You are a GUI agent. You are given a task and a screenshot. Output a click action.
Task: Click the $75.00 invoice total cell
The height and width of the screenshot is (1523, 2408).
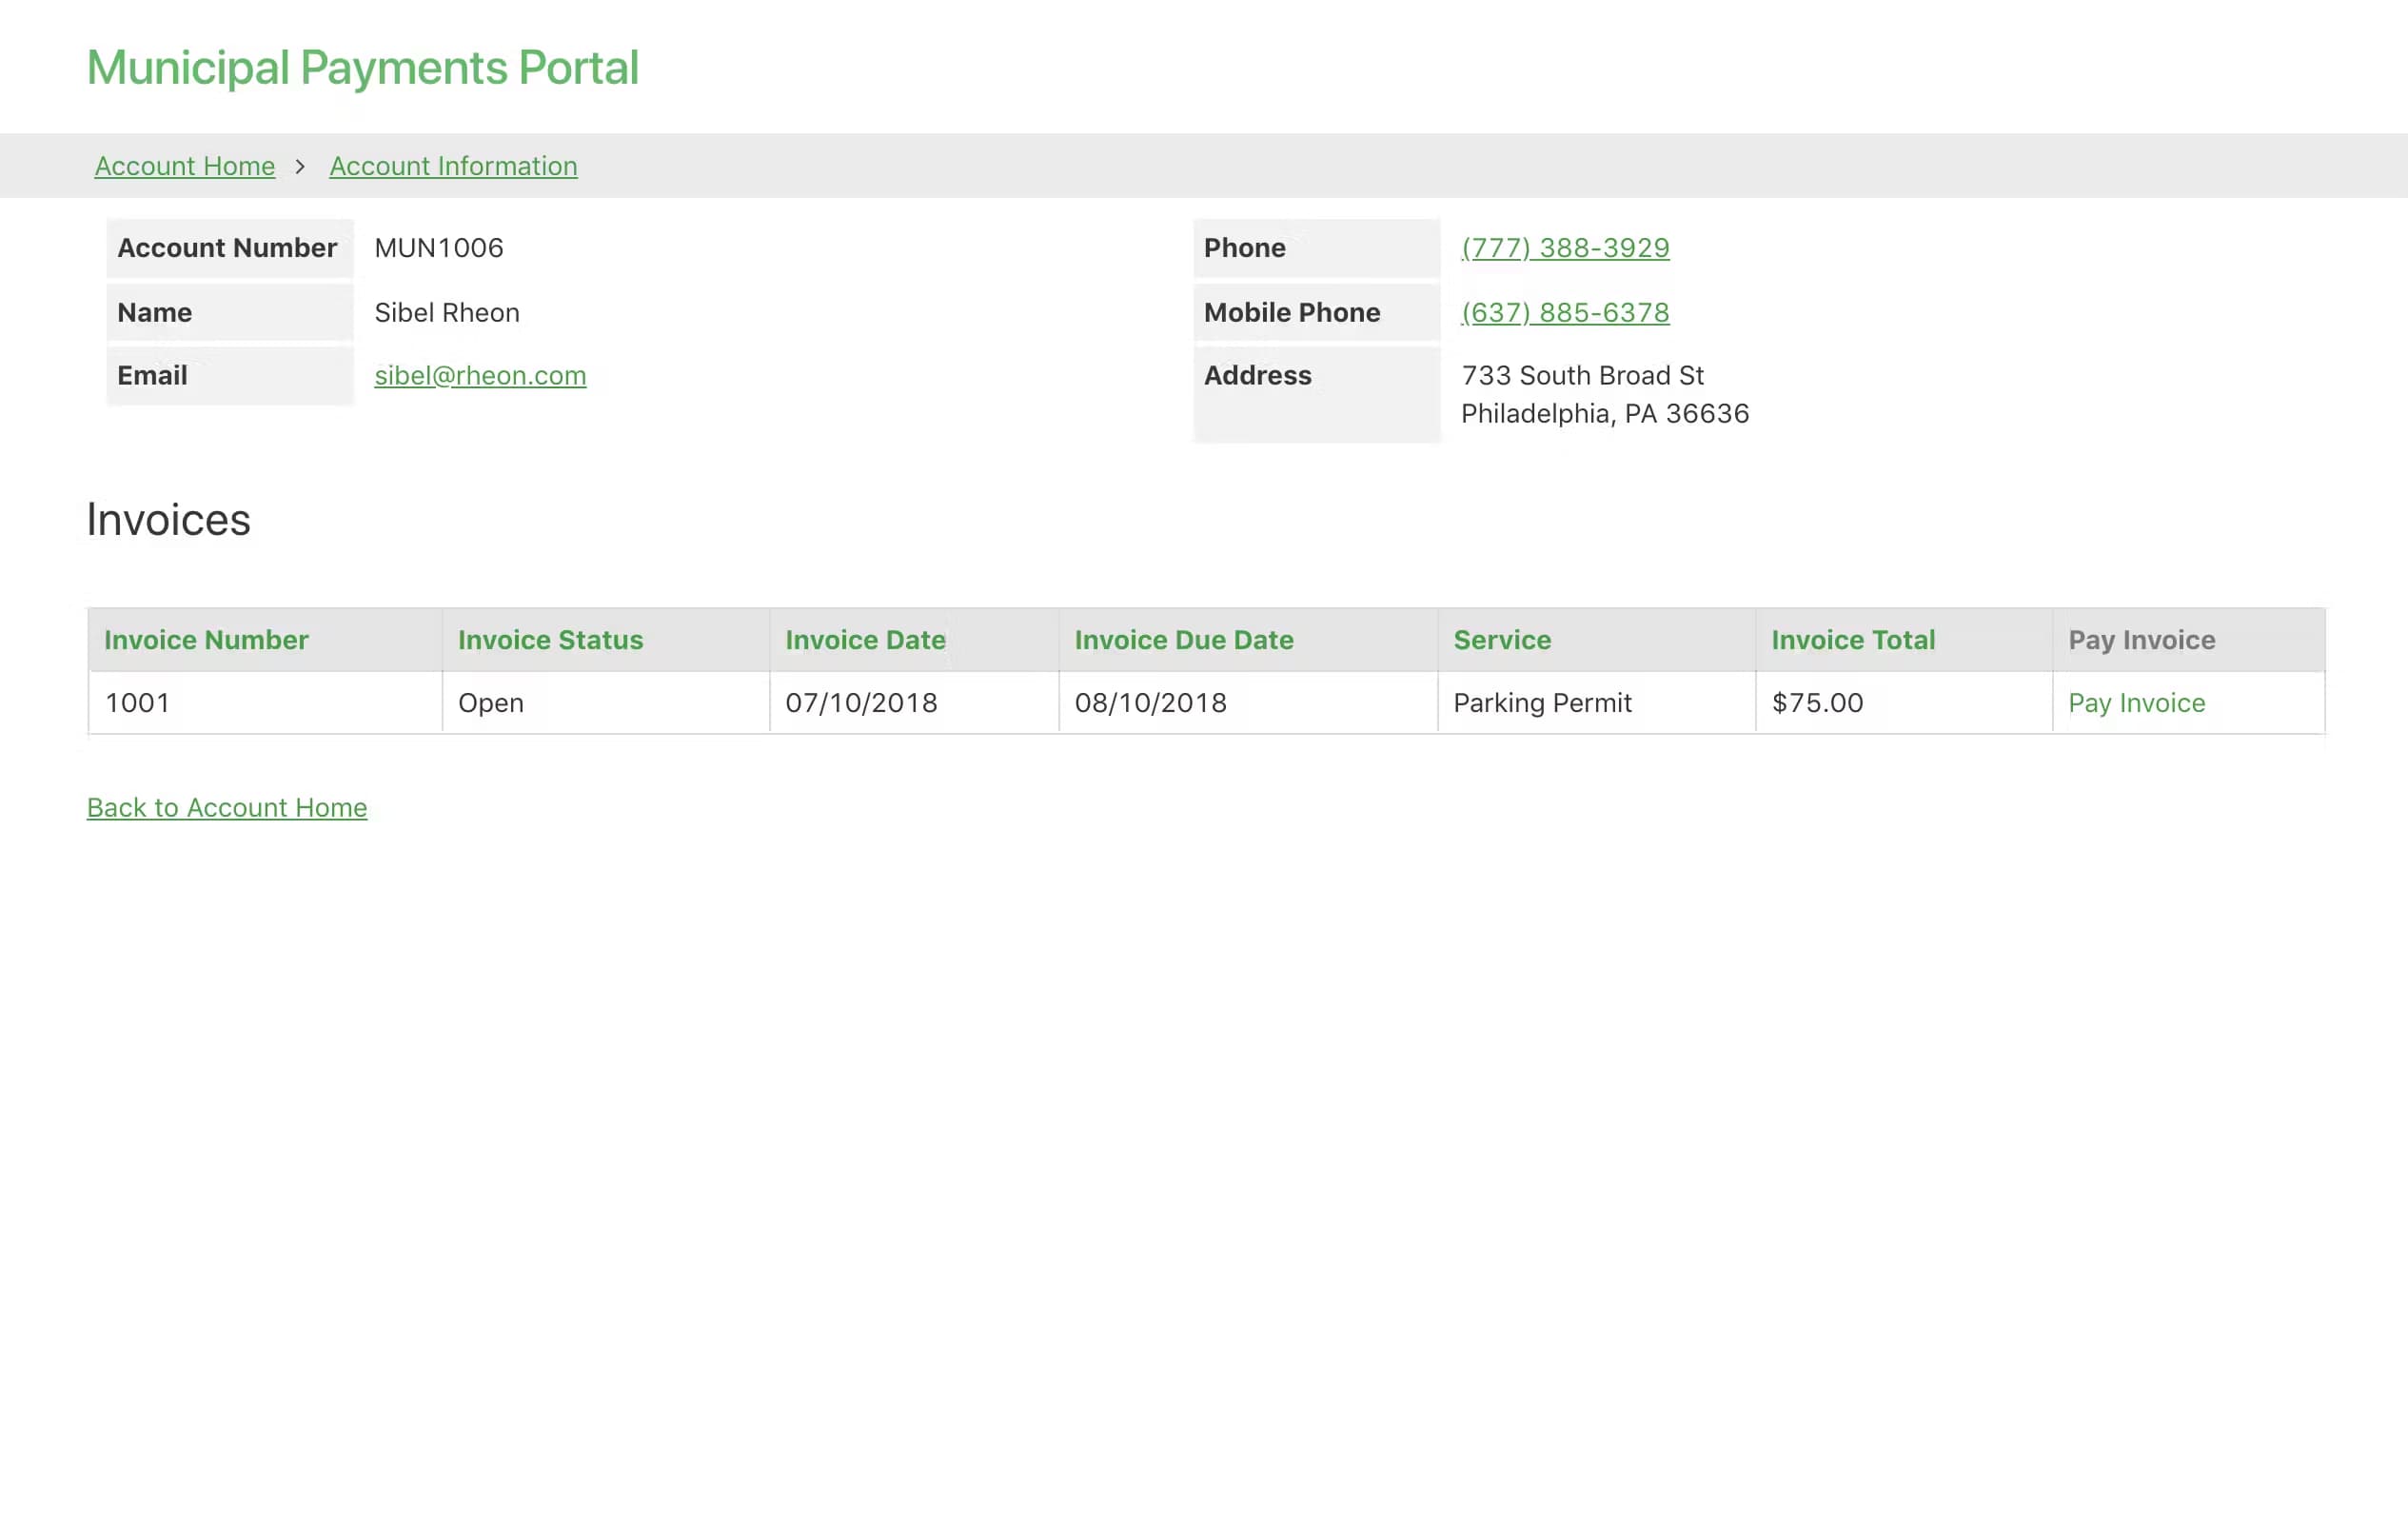(1817, 703)
